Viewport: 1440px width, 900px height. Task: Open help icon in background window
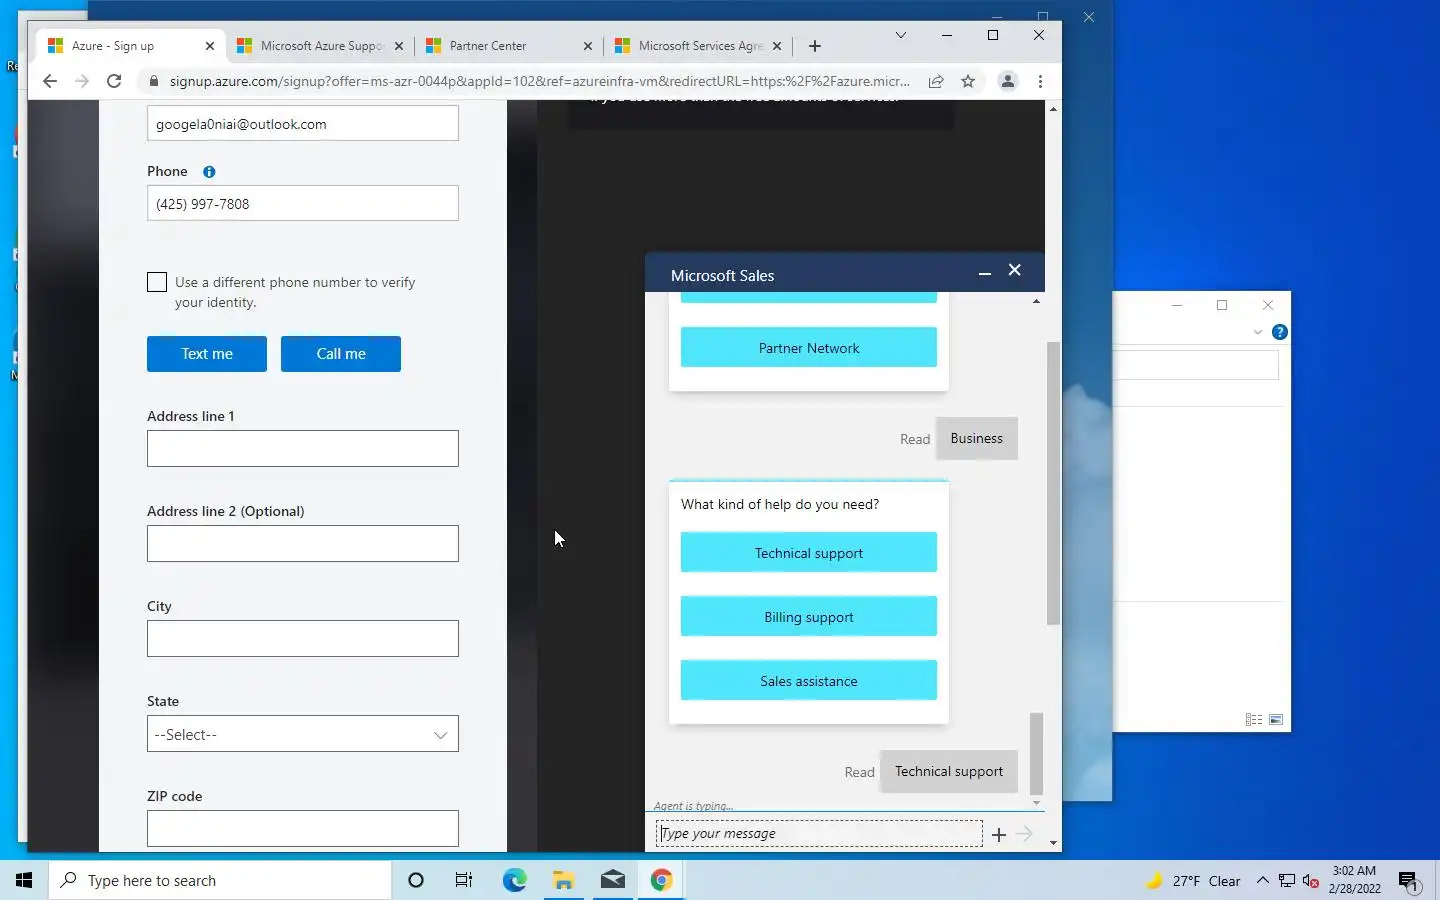pos(1280,332)
